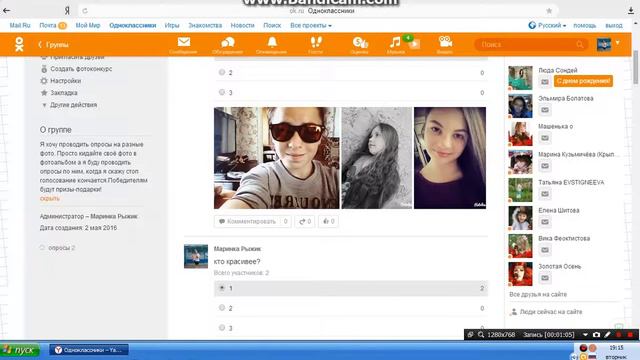Open Bandicam recording options dropdown arrow
This screenshot has width=640, height=360.
click(x=585, y=335)
